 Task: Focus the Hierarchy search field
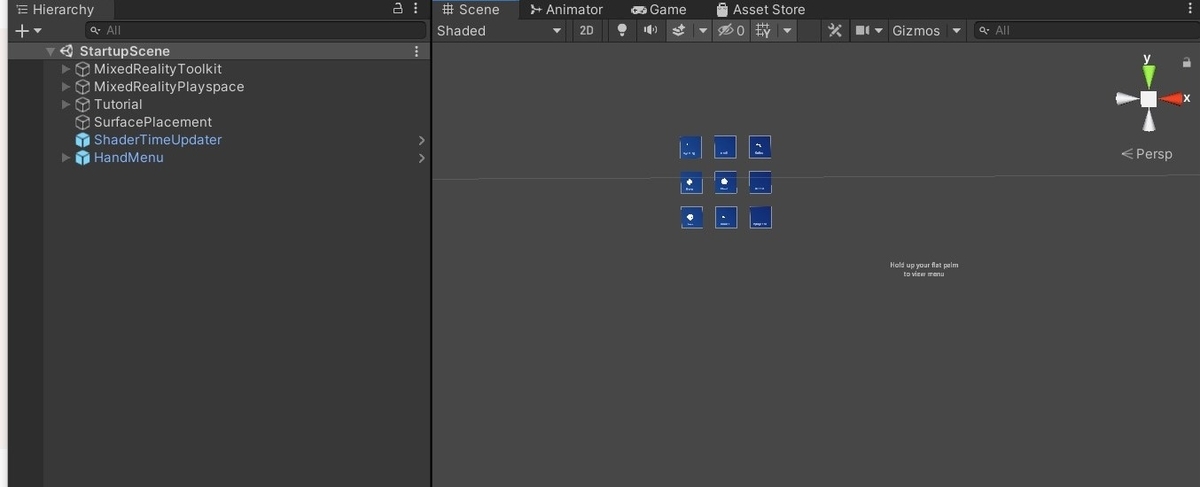pyautogui.click(x=257, y=31)
